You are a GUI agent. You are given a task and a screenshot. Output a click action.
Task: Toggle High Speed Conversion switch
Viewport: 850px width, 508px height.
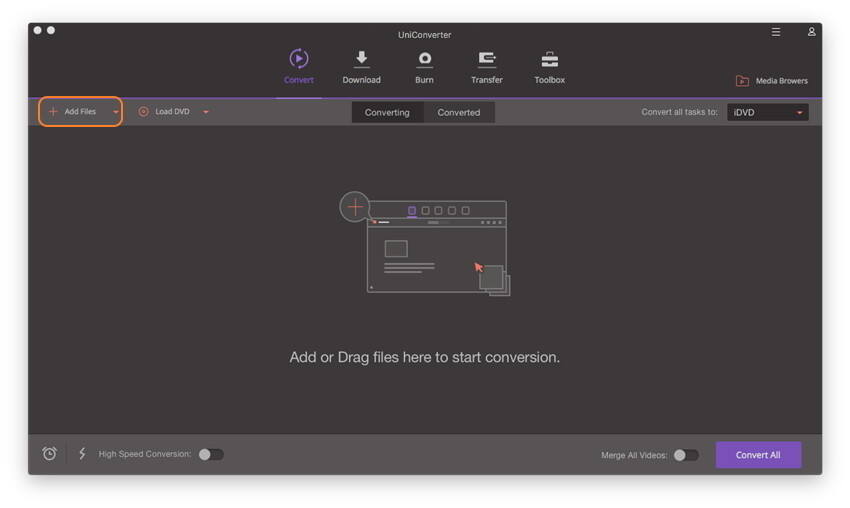(x=211, y=454)
